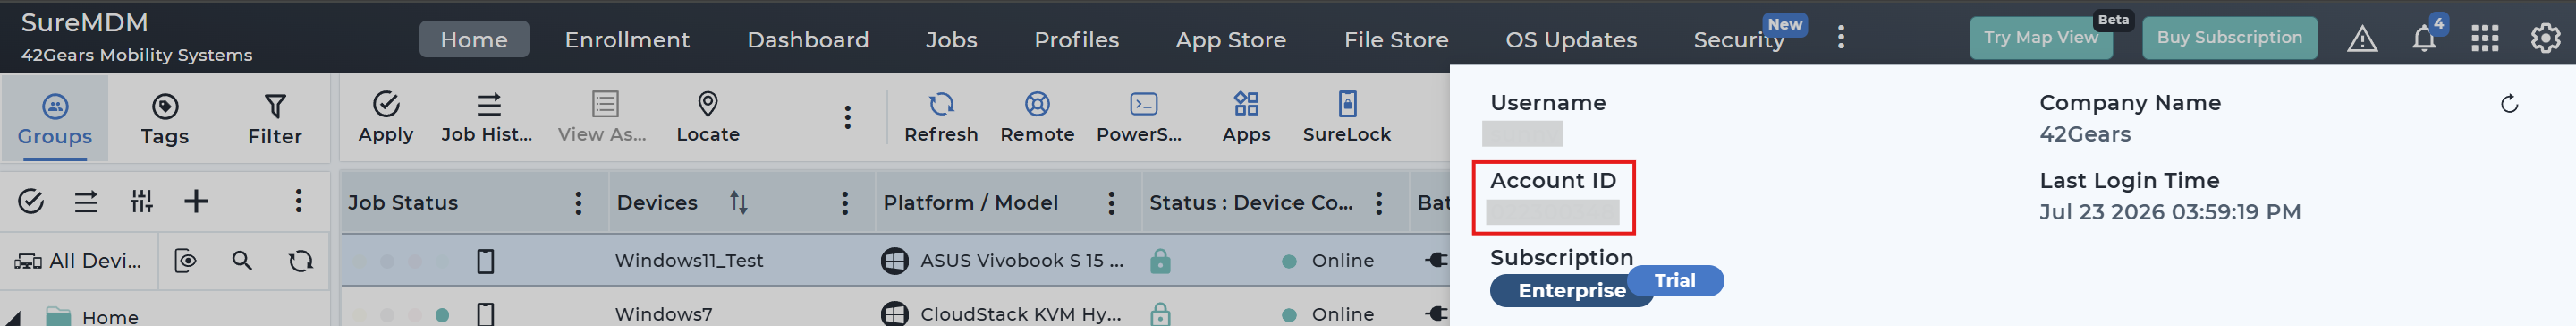This screenshot has height=326, width=2576.
Task: Open the File Store tab
Action: tap(1396, 39)
